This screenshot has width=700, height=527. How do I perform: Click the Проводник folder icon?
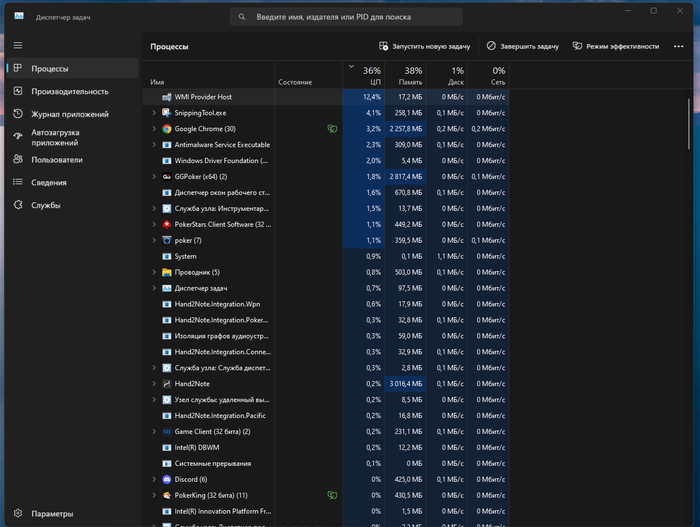click(167, 272)
